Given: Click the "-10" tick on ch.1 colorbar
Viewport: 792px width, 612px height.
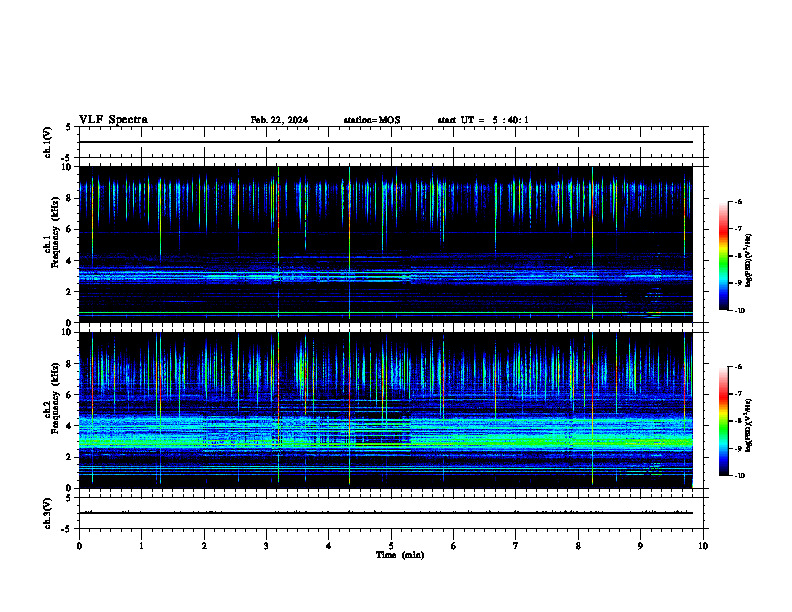Looking at the screenshot, I should pos(740,311).
